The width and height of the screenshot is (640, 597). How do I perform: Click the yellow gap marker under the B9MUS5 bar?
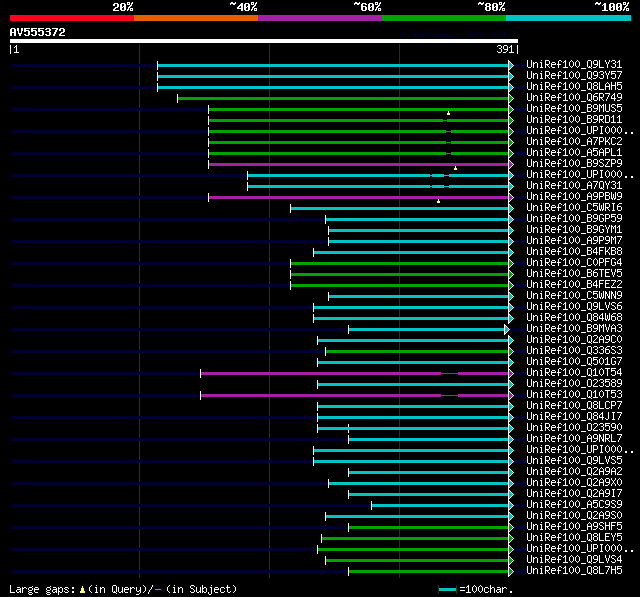pyautogui.click(x=448, y=113)
